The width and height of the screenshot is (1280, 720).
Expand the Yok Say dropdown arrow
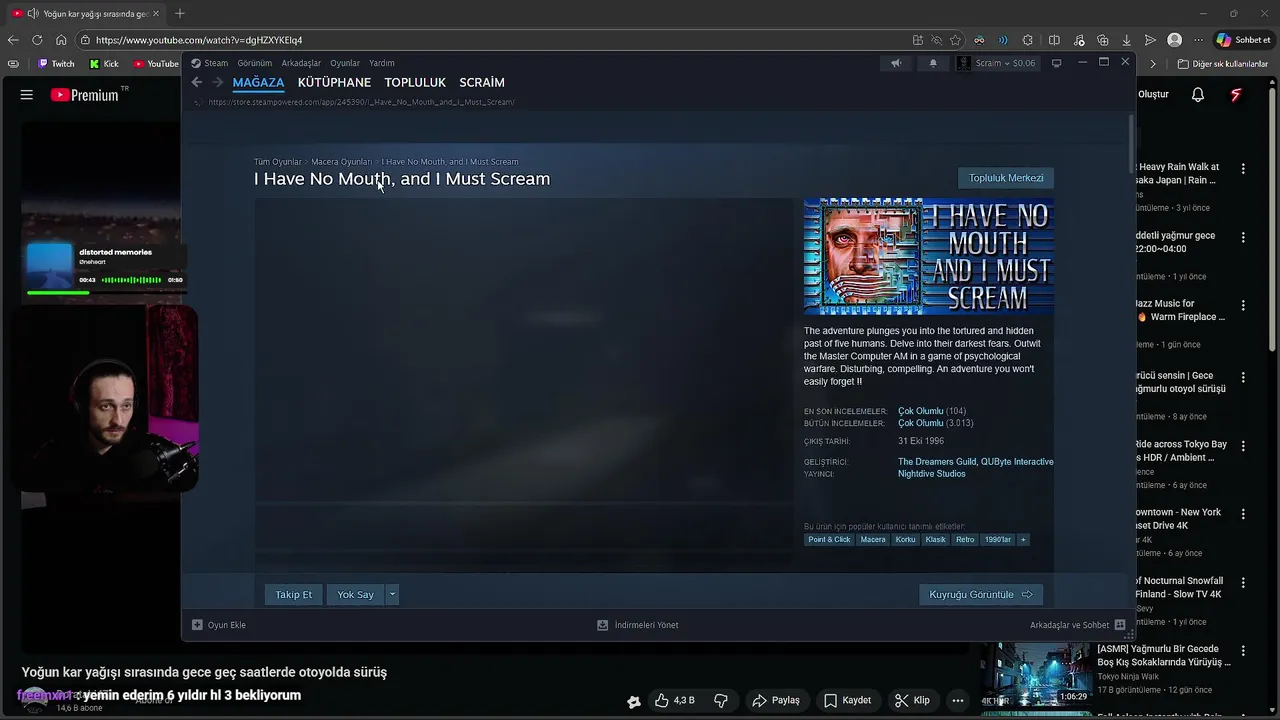[x=392, y=594]
